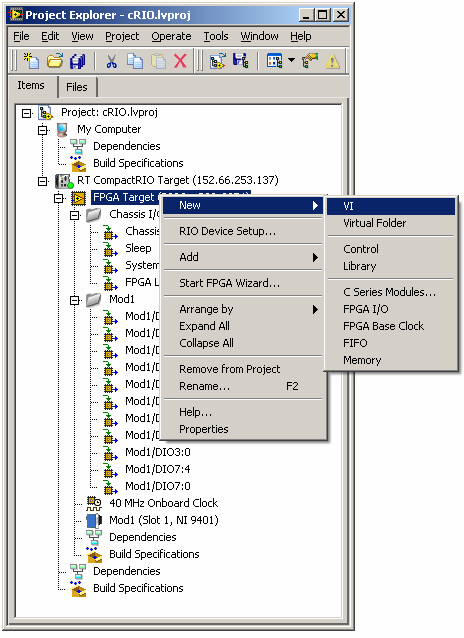
Task: Click RIO Device Setup... menu entry
Action: (243, 231)
